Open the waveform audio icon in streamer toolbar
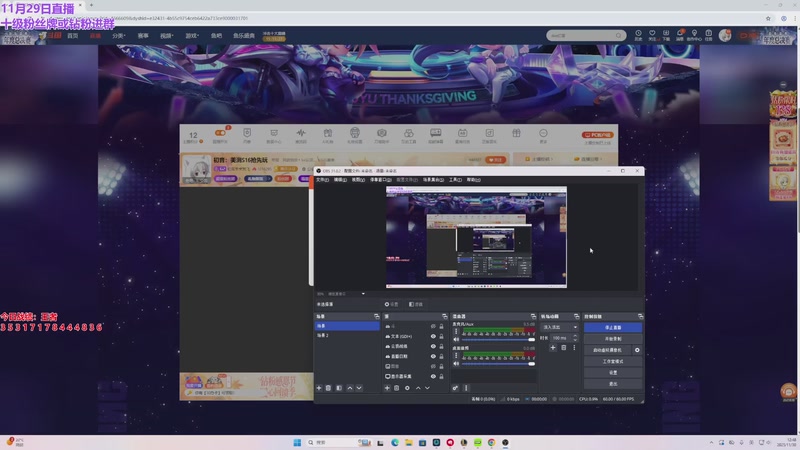This screenshot has width=800, height=450. (301, 134)
